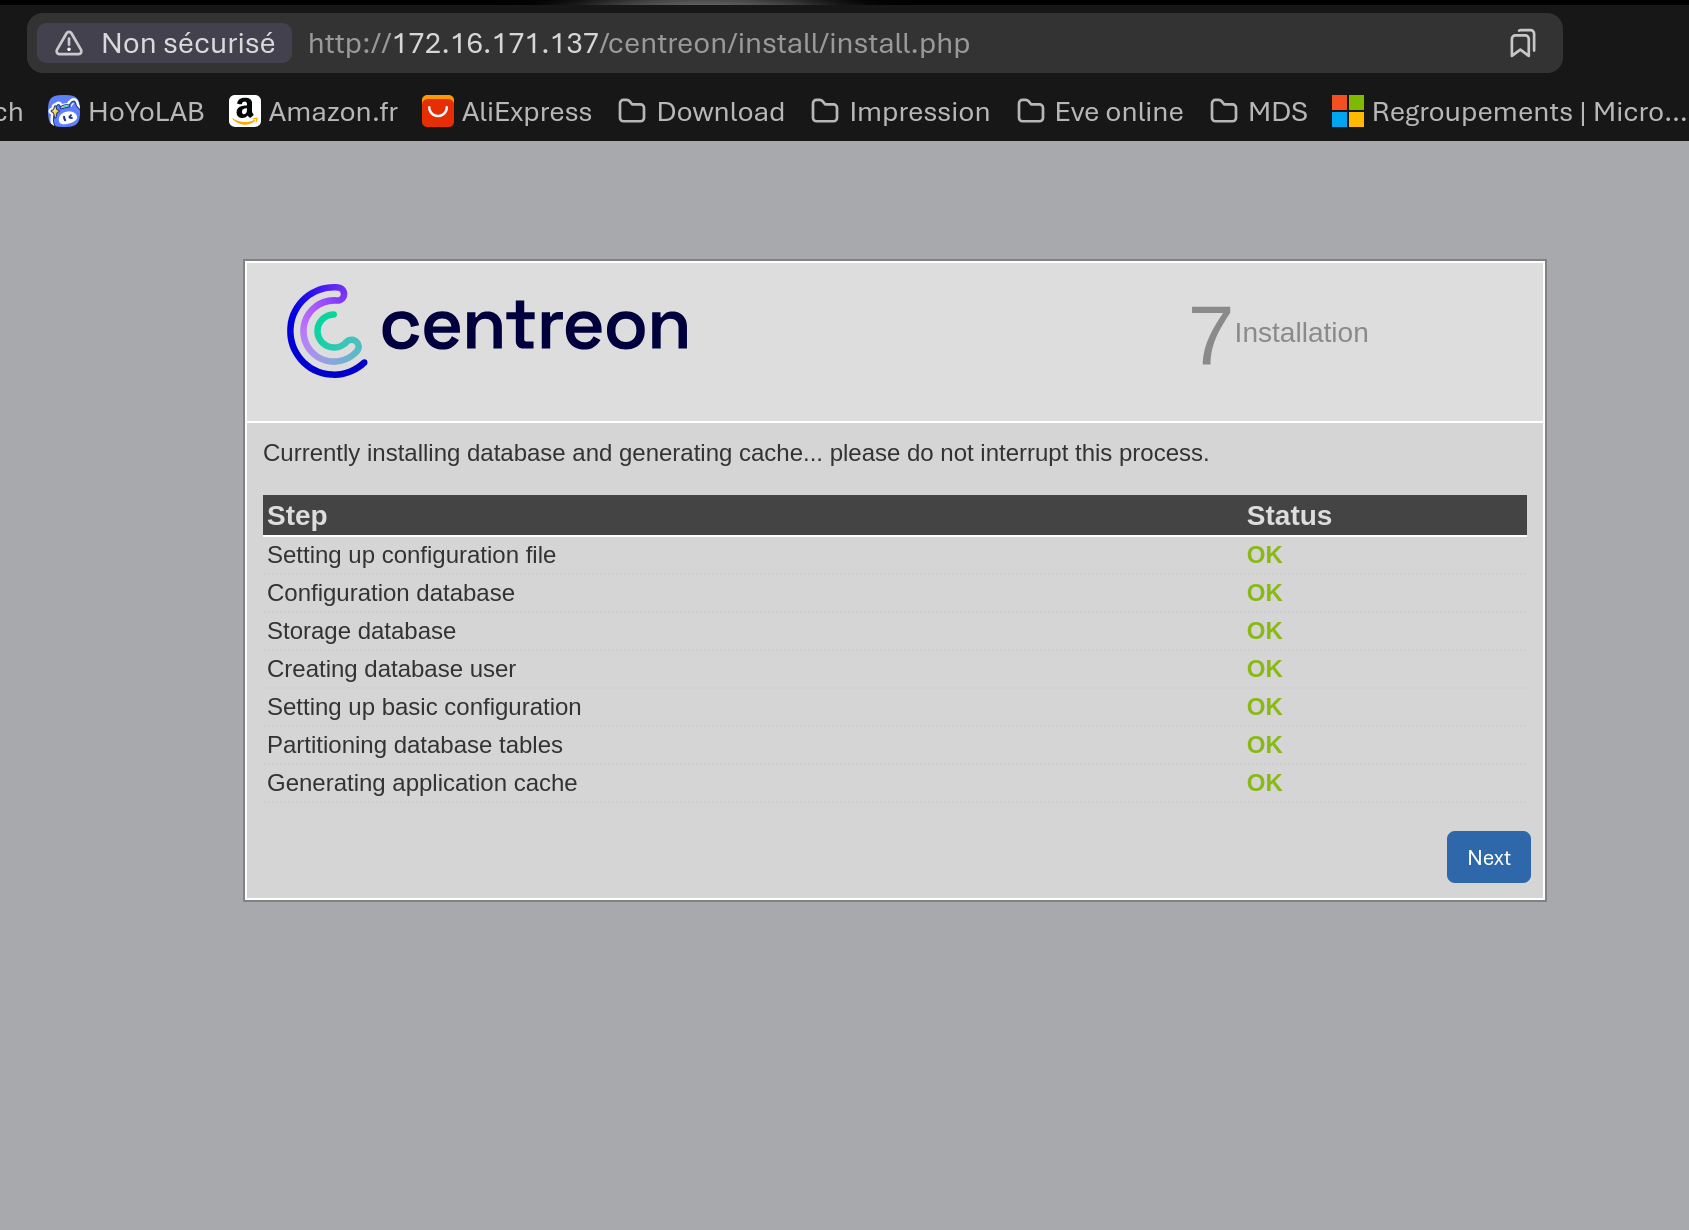The image size is (1689, 1230).
Task: Click the step 7 Installation heading
Action: [1279, 334]
